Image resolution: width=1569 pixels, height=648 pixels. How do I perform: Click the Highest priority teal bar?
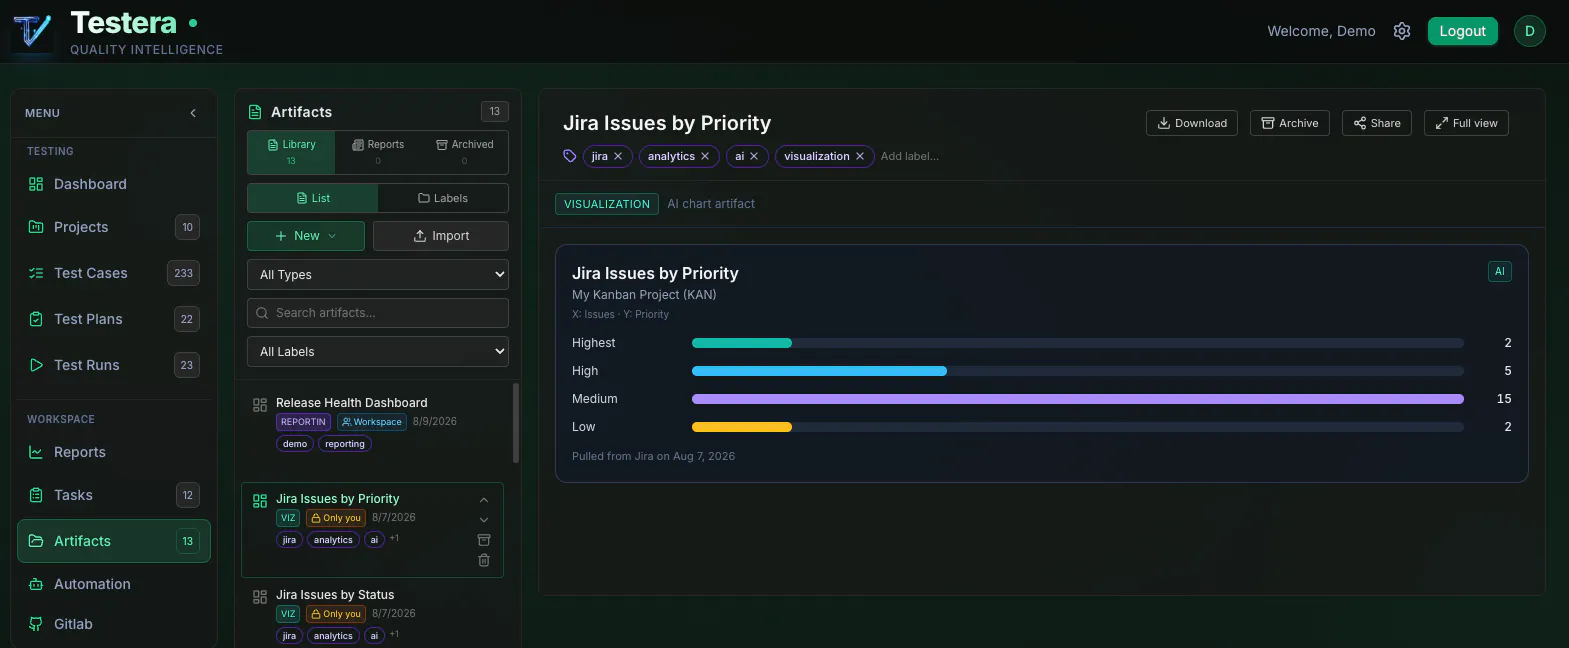(x=742, y=343)
